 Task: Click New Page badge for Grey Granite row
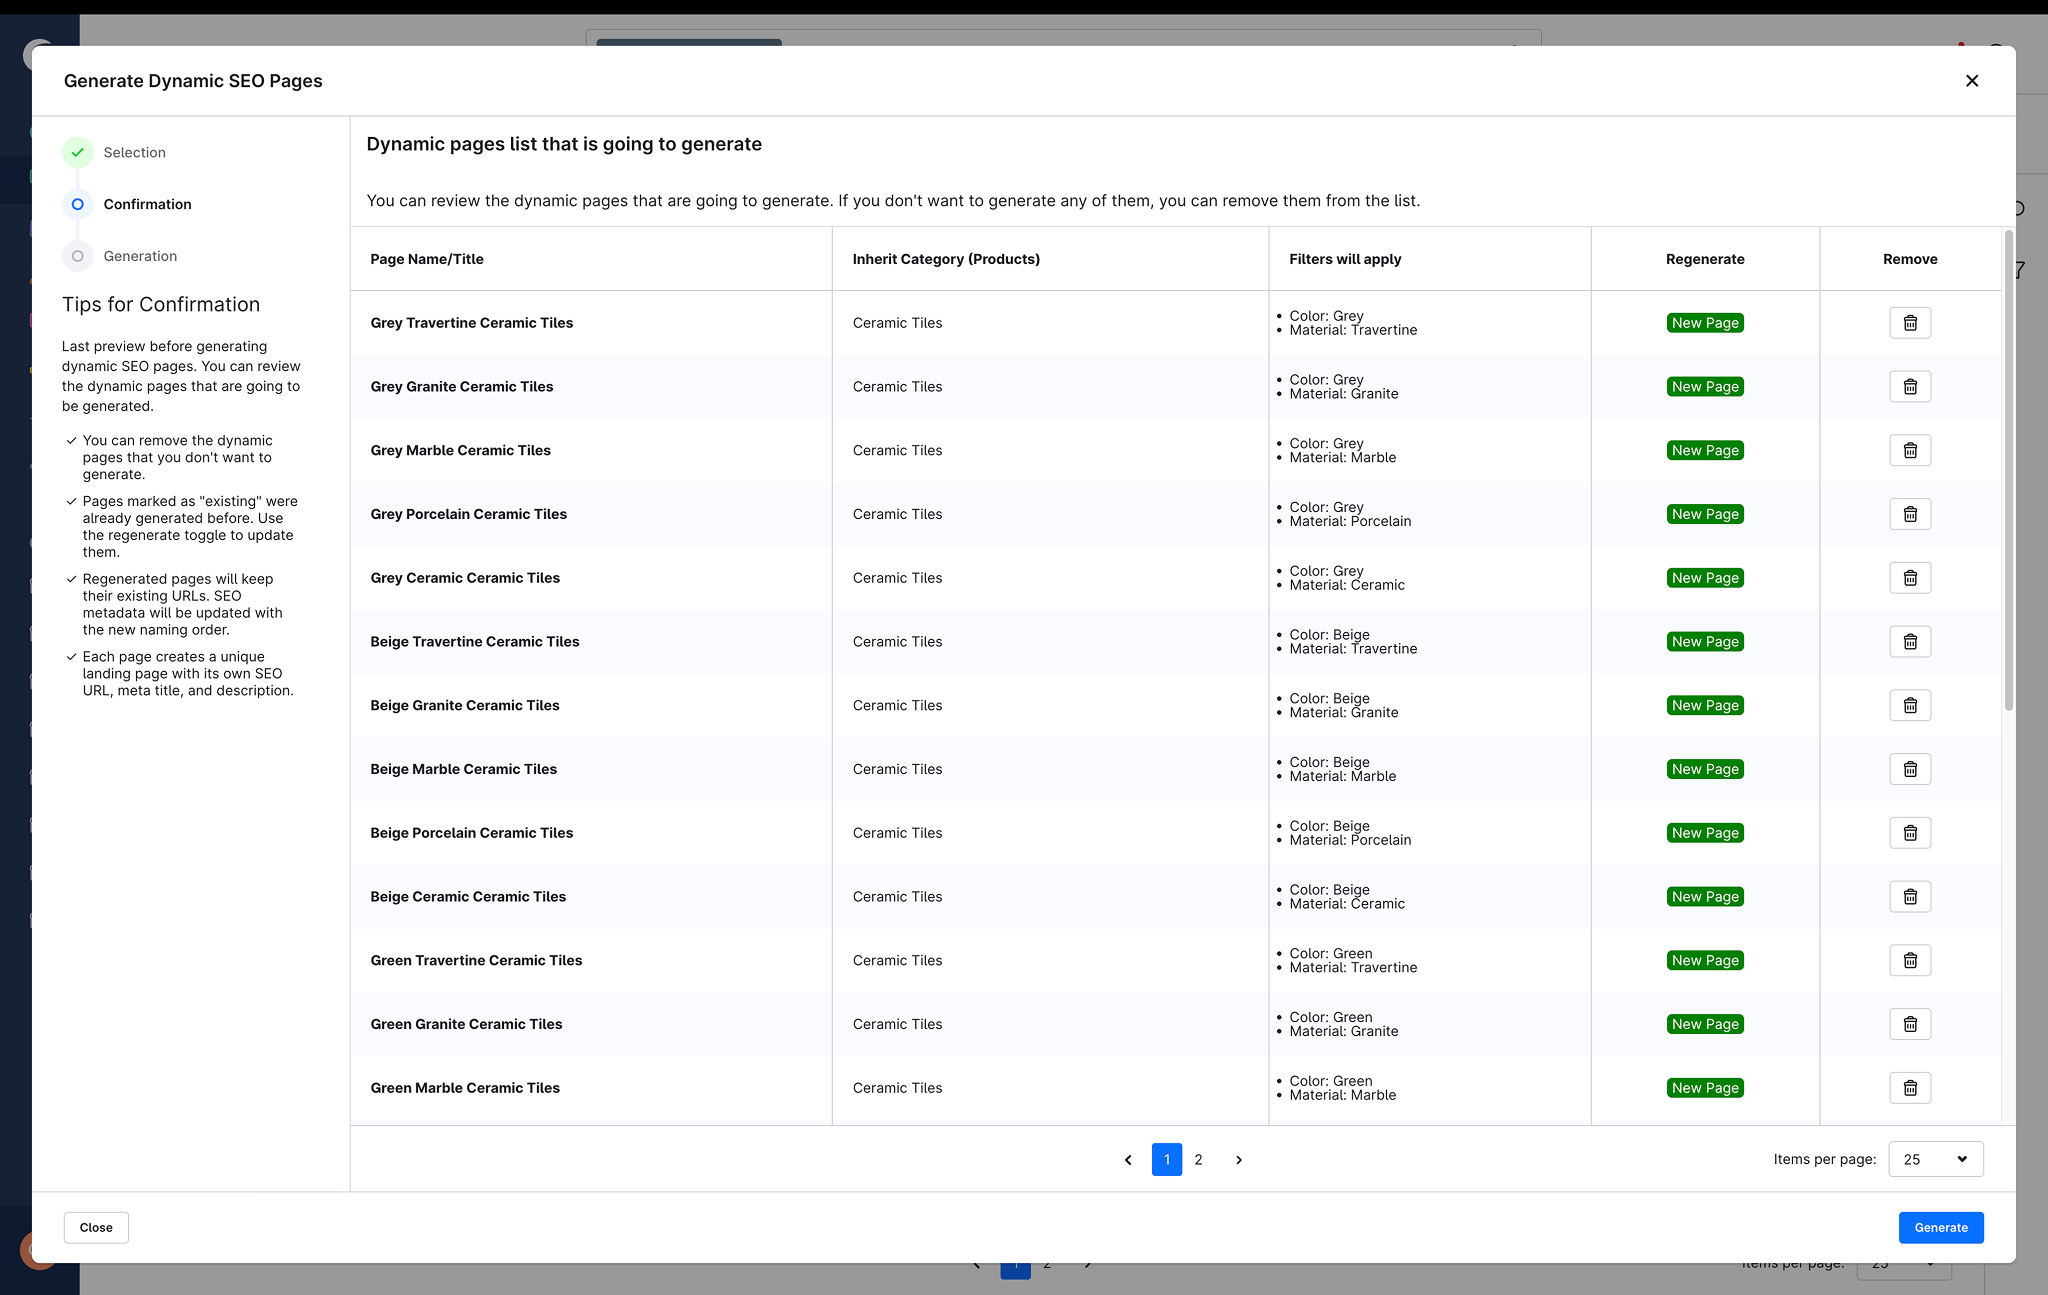click(x=1705, y=387)
